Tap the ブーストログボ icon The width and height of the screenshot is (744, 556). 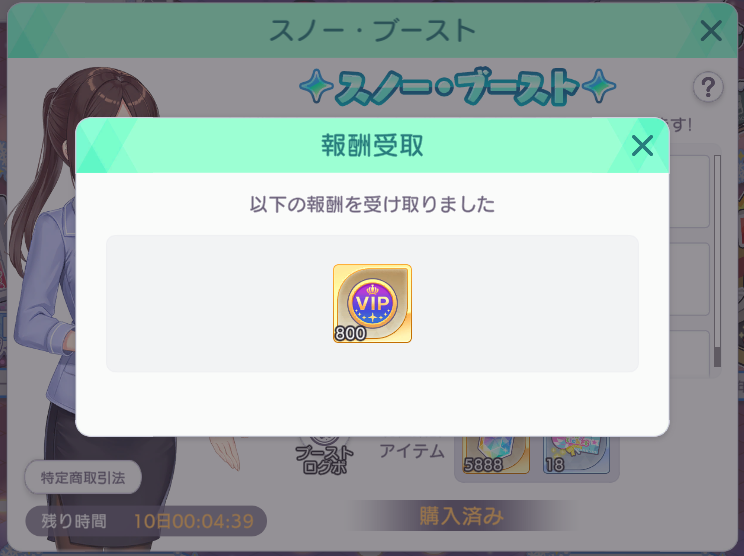tap(325, 456)
